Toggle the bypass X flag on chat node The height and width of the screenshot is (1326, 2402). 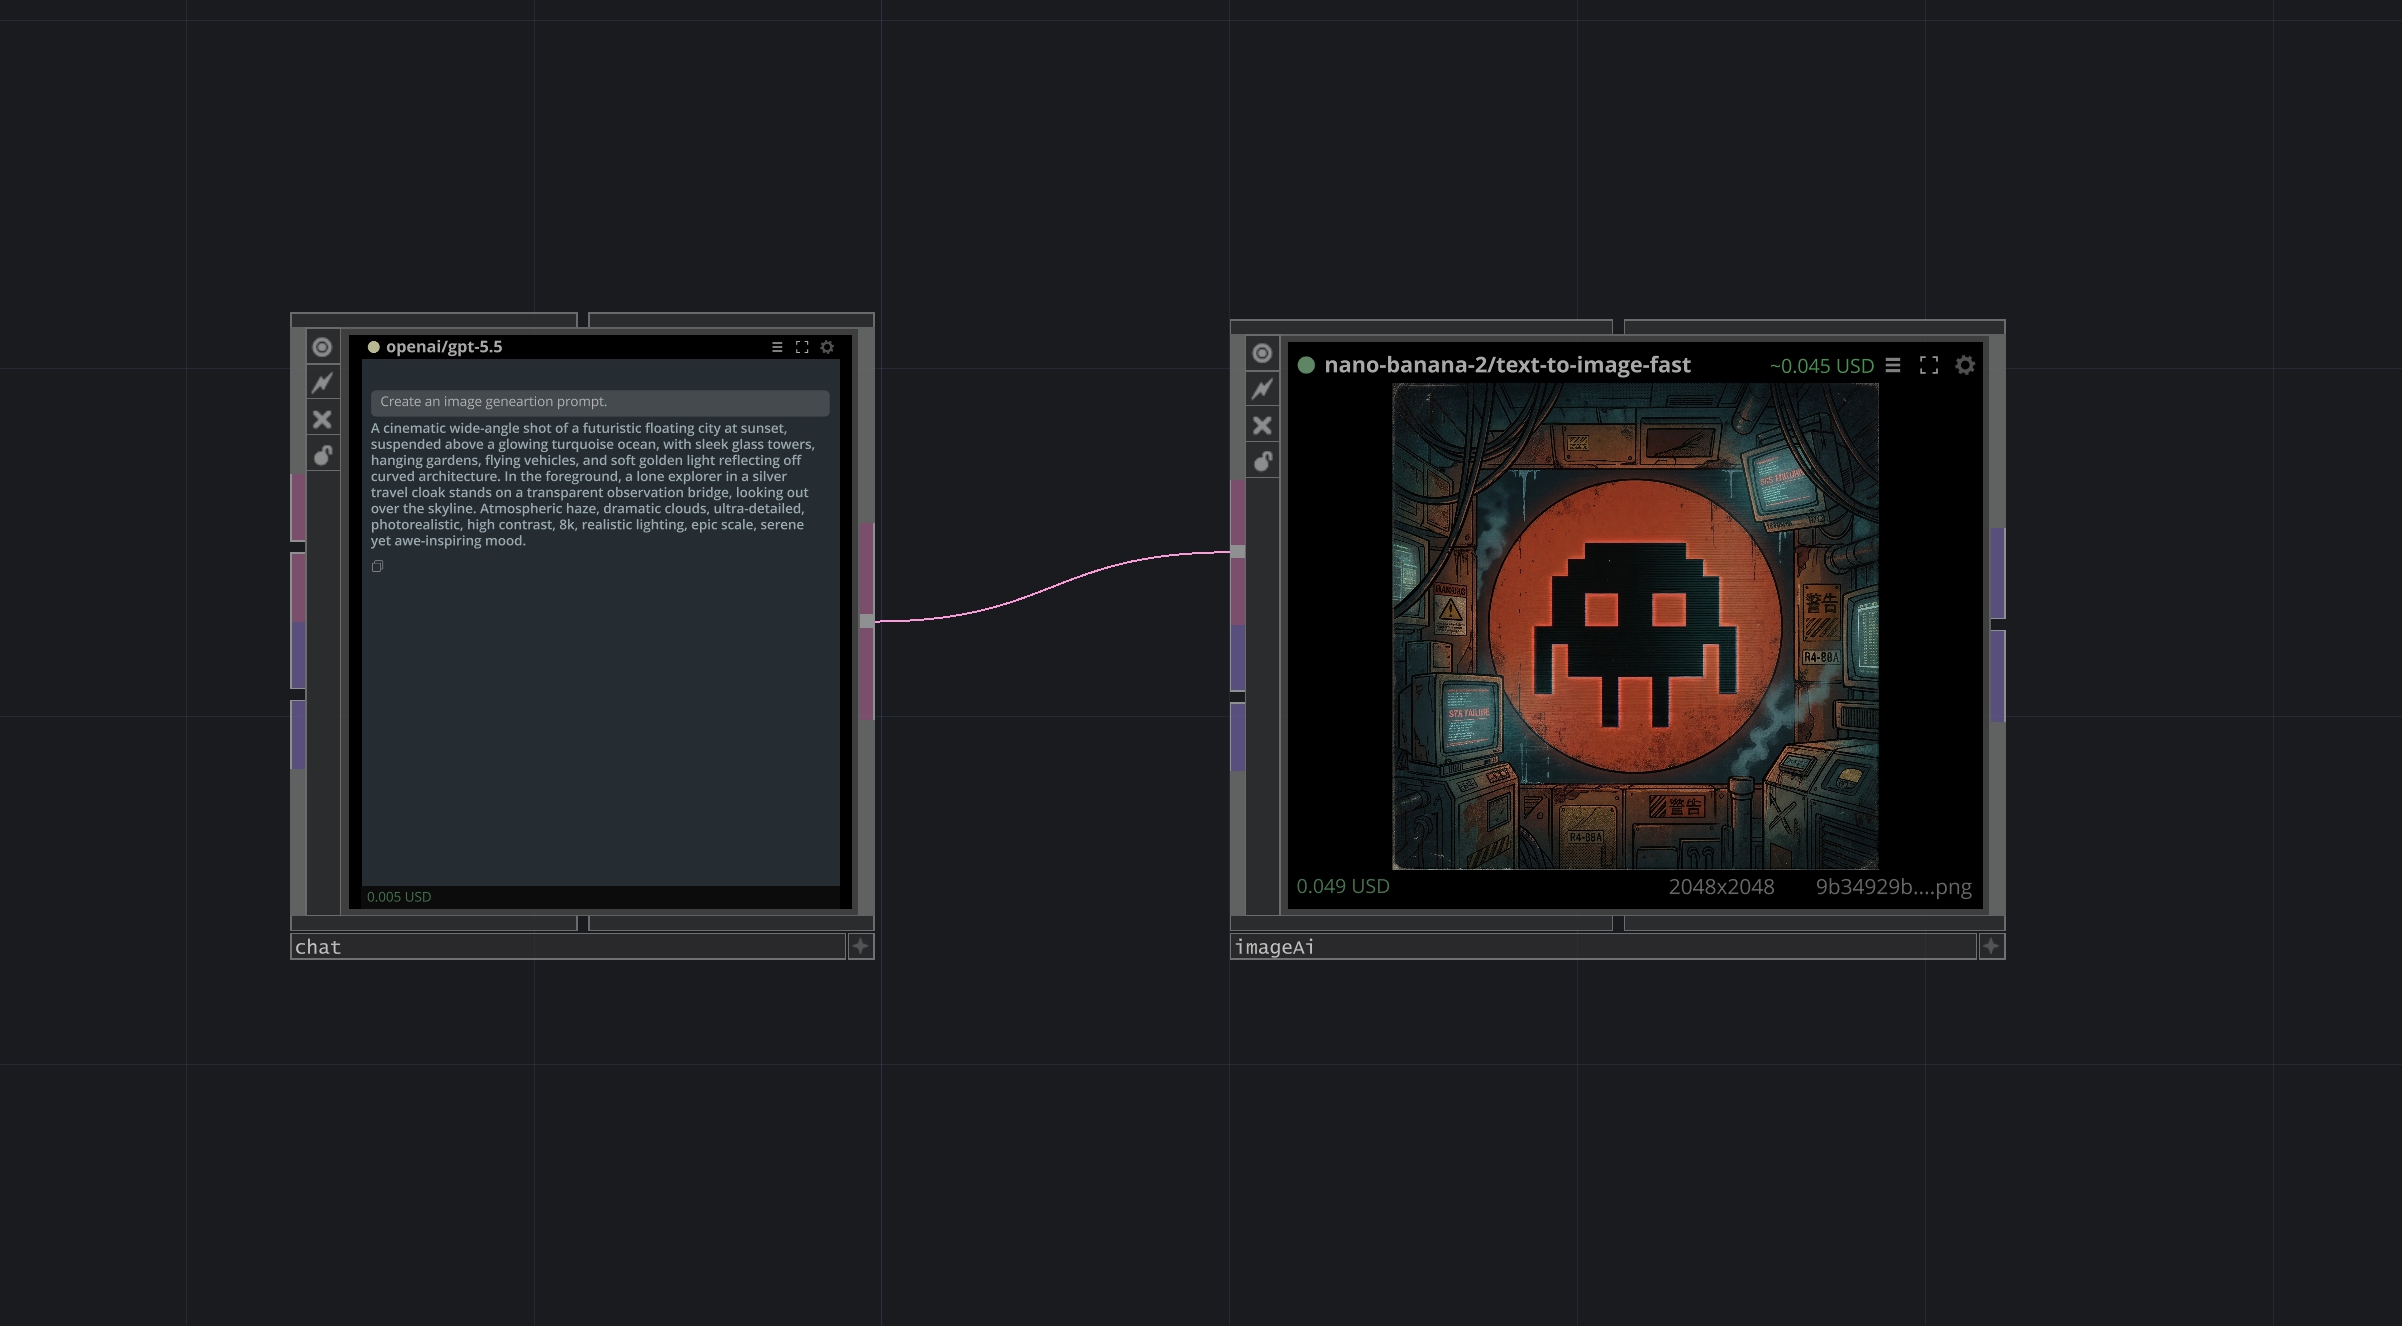(322, 419)
